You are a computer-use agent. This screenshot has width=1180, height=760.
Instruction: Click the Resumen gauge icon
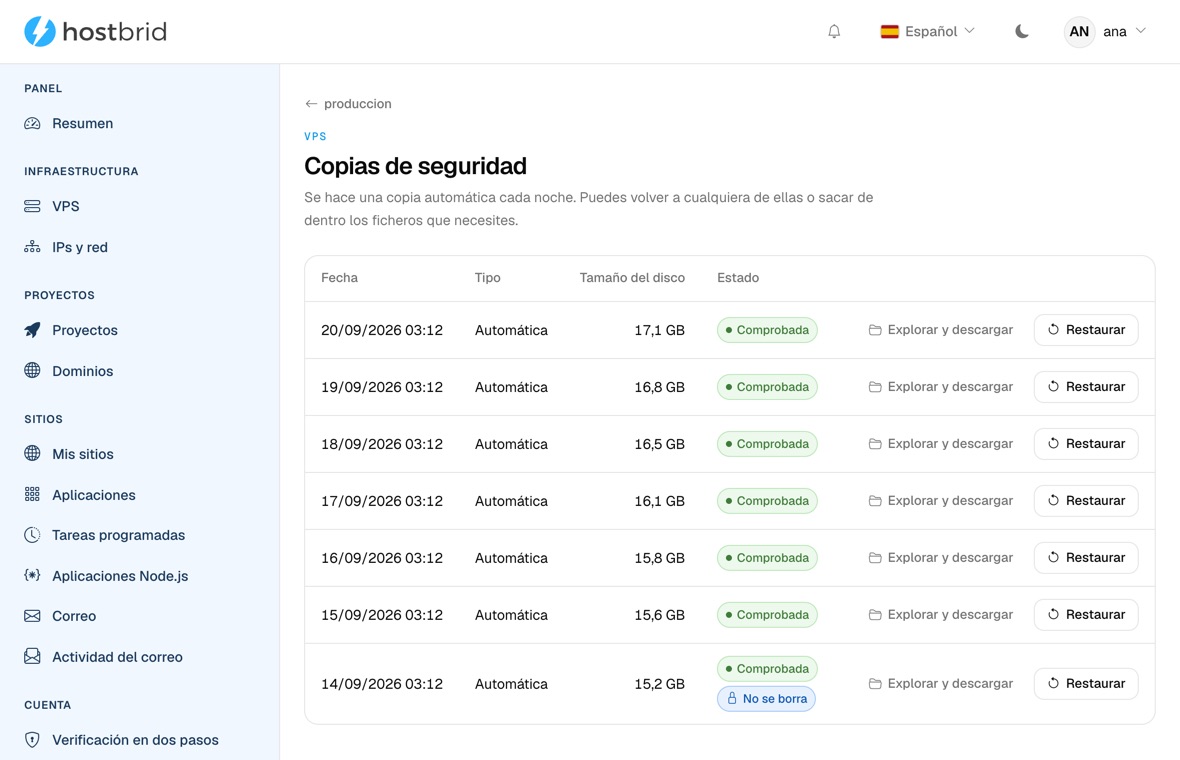tap(32, 123)
